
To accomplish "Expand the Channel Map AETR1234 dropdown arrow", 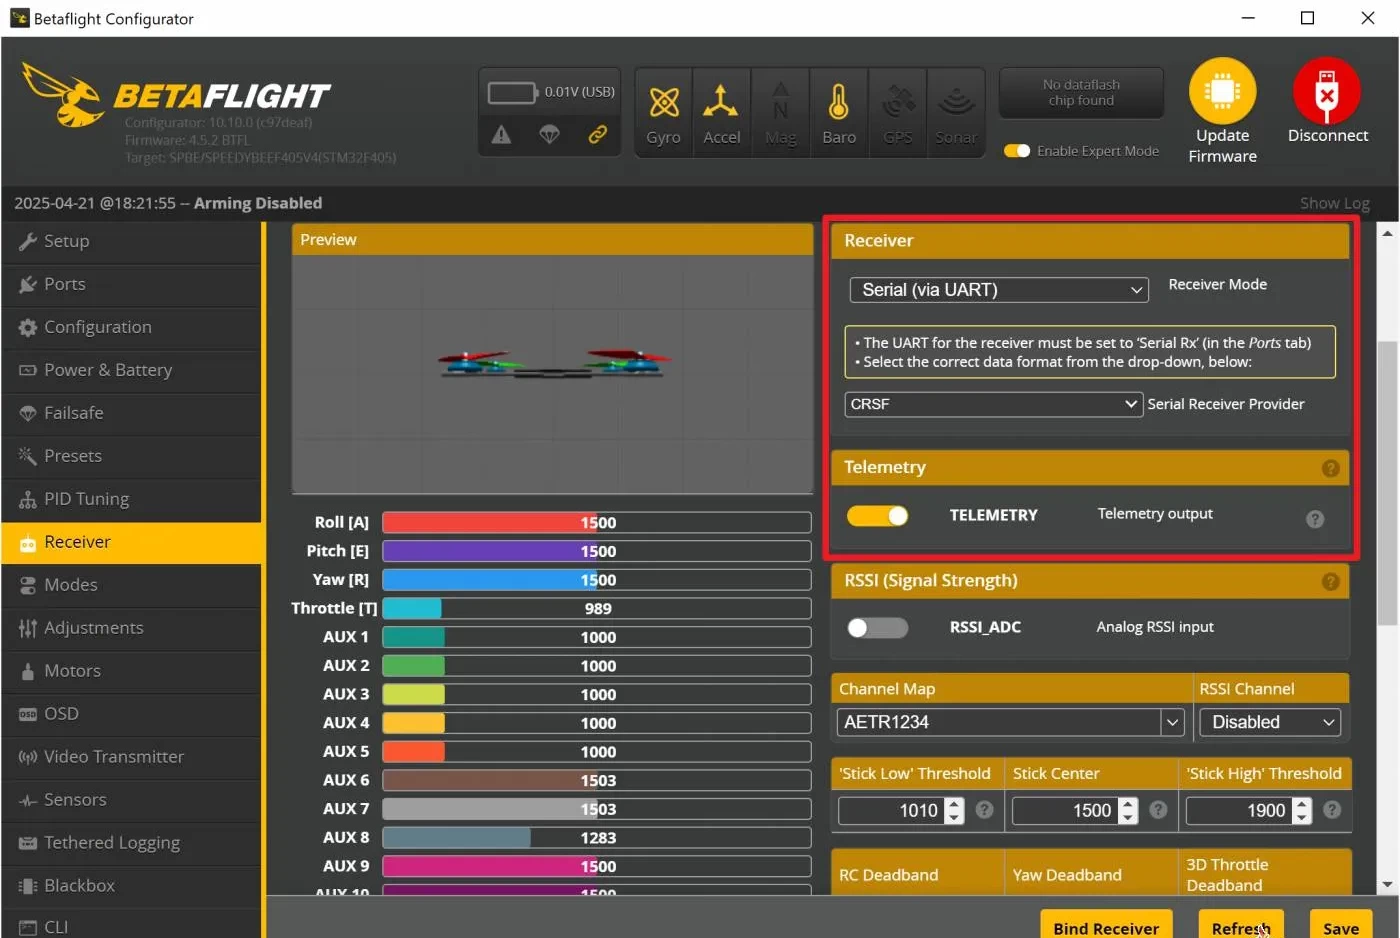I will (1173, 722).
